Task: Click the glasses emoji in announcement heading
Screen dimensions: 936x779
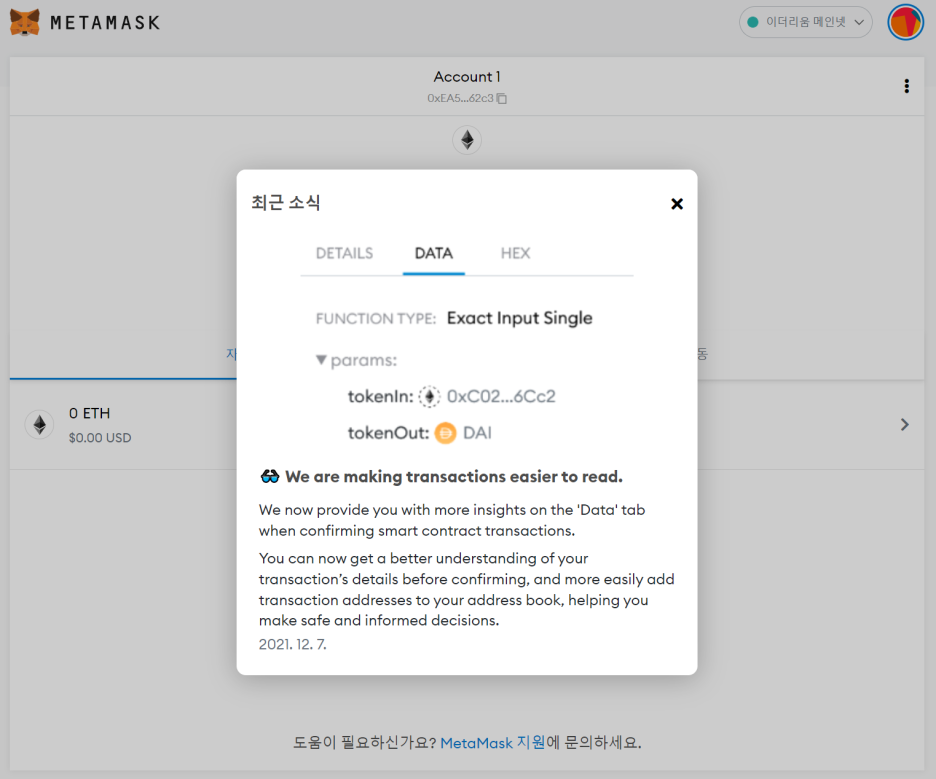Action: (x=270, y=476)
